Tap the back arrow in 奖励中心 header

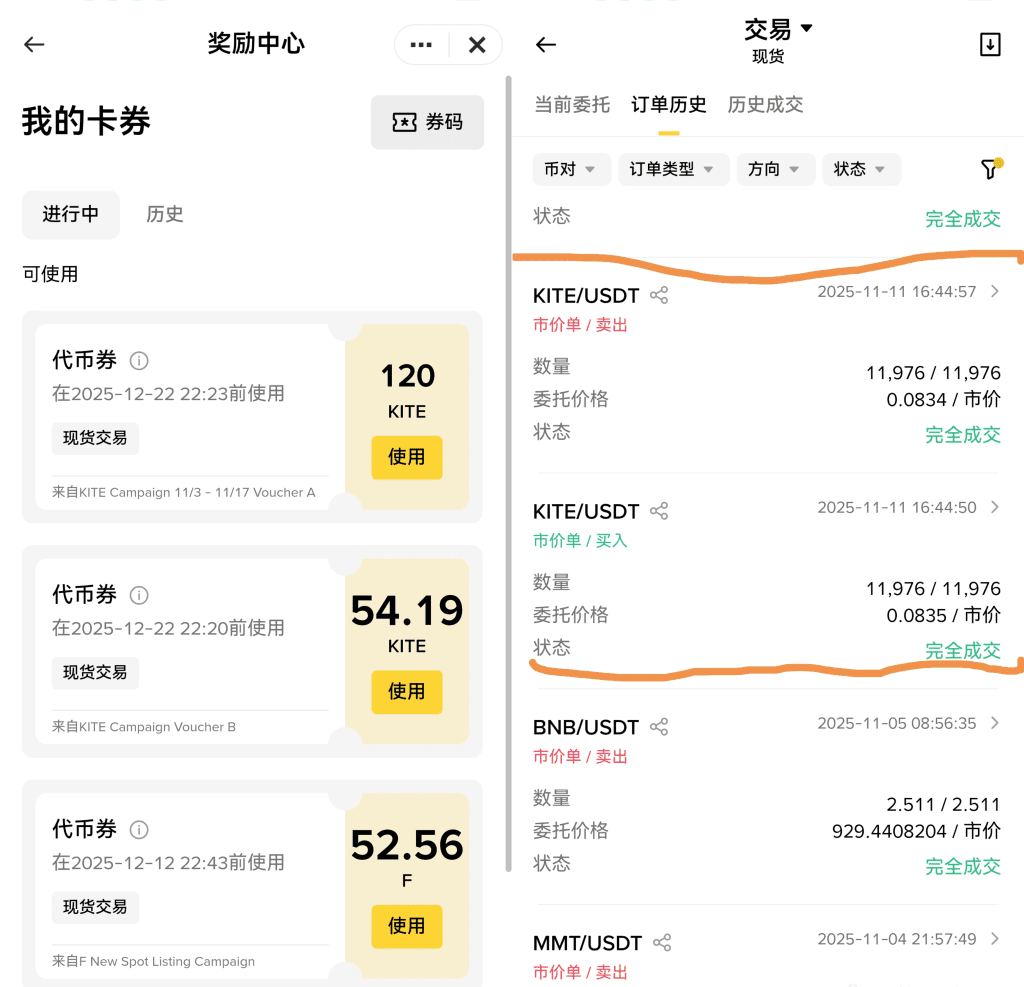click(x=35, y=44)
